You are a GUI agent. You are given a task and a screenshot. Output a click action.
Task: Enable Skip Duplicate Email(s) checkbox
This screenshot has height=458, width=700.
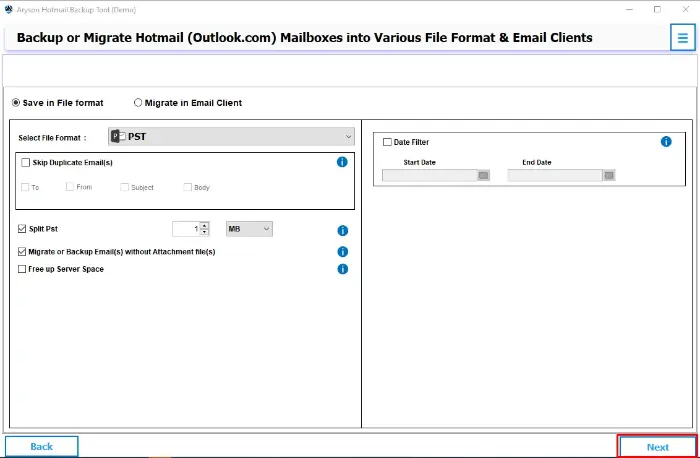(25, 162)
